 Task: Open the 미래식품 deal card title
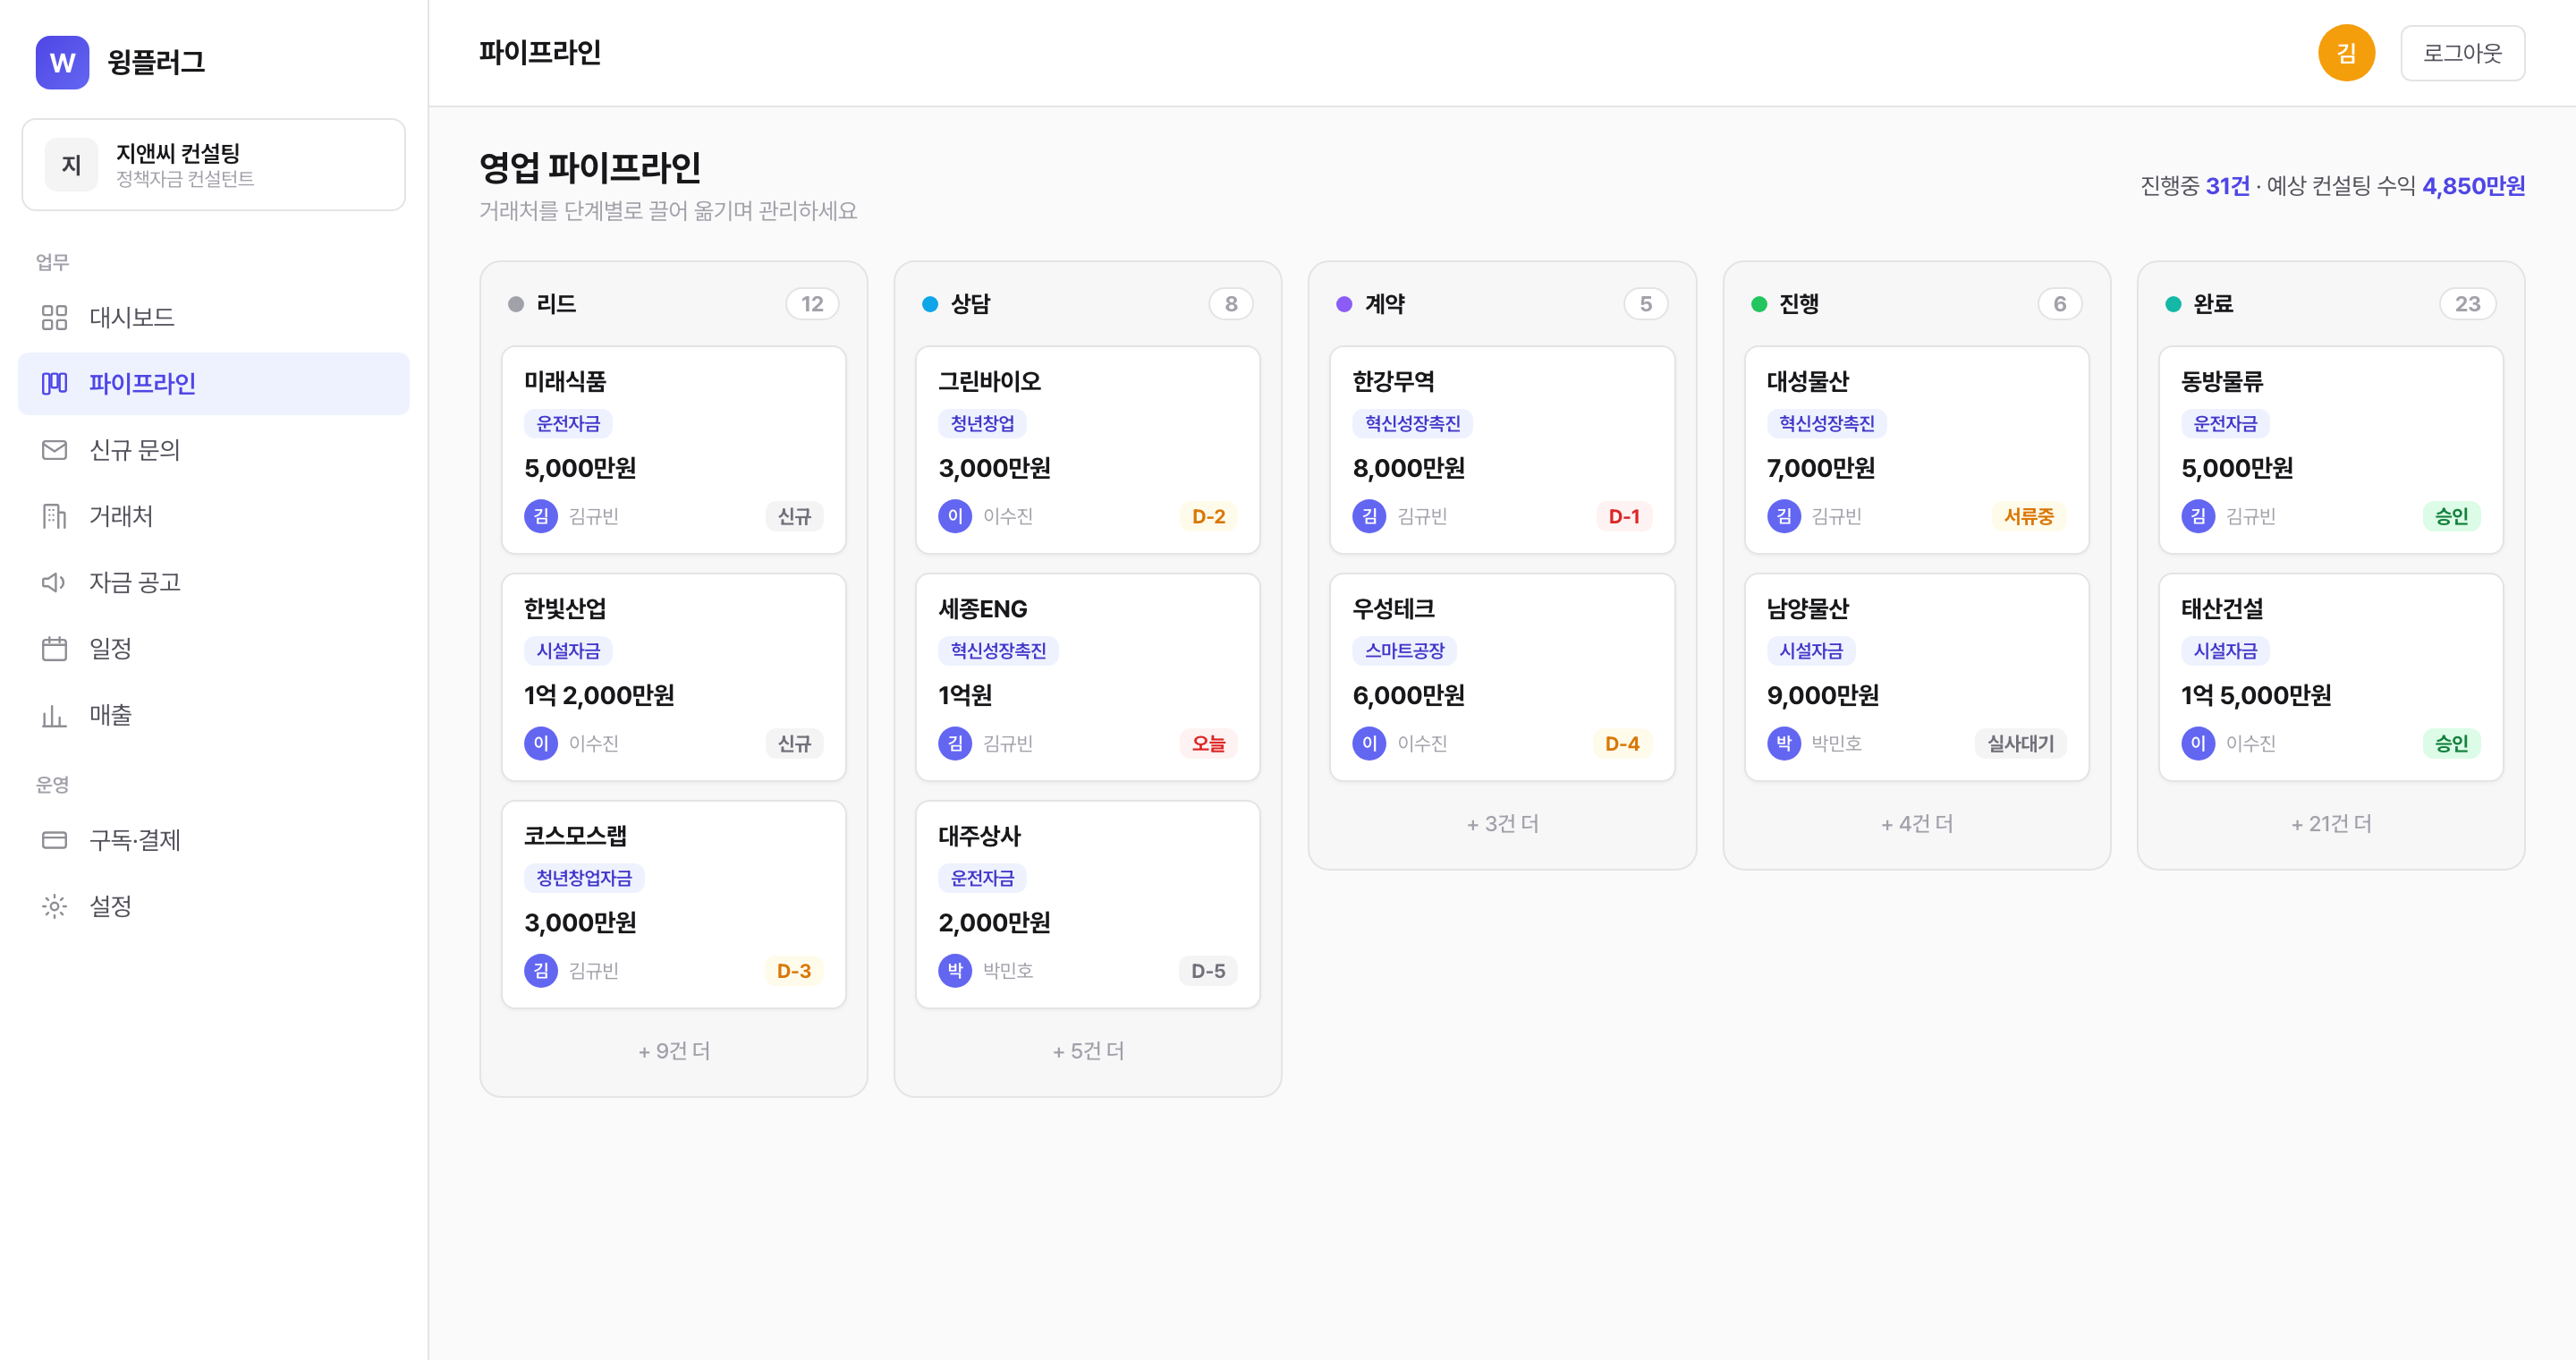pyautogui.click(x=565, y=381)
